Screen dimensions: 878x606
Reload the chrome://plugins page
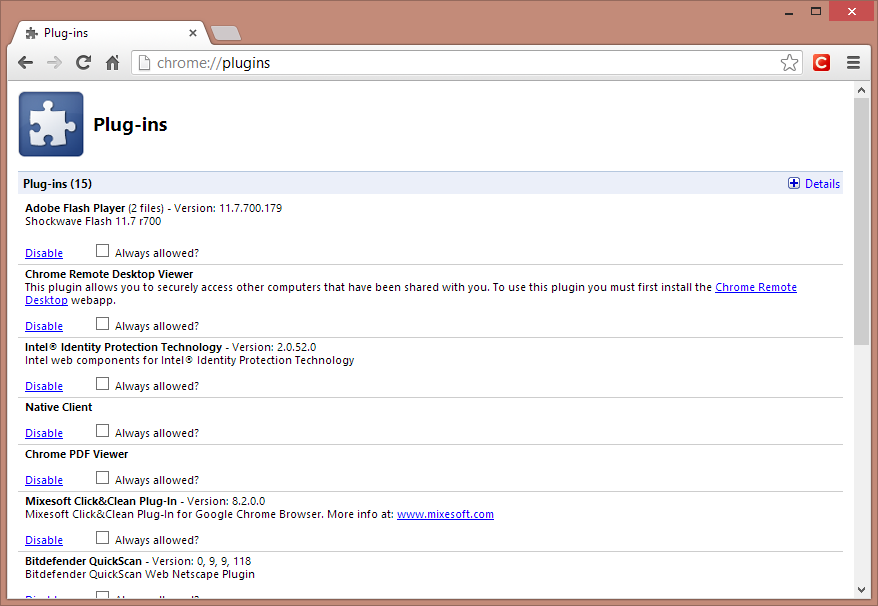[x=83, y=63]
